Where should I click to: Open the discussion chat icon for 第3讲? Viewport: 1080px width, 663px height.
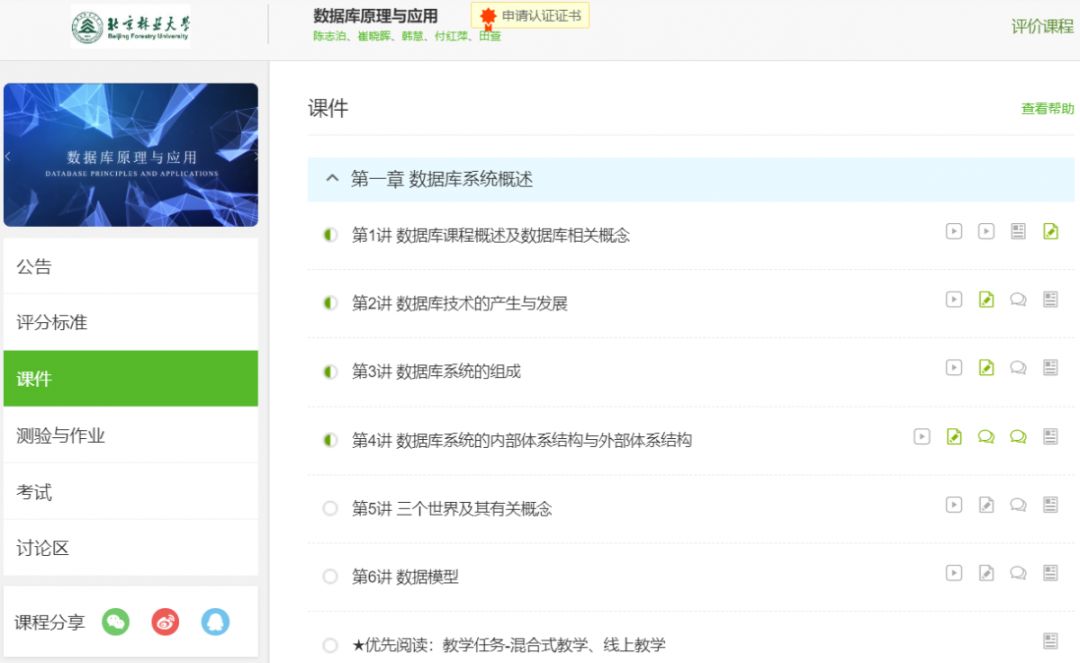click(1018, 367)
